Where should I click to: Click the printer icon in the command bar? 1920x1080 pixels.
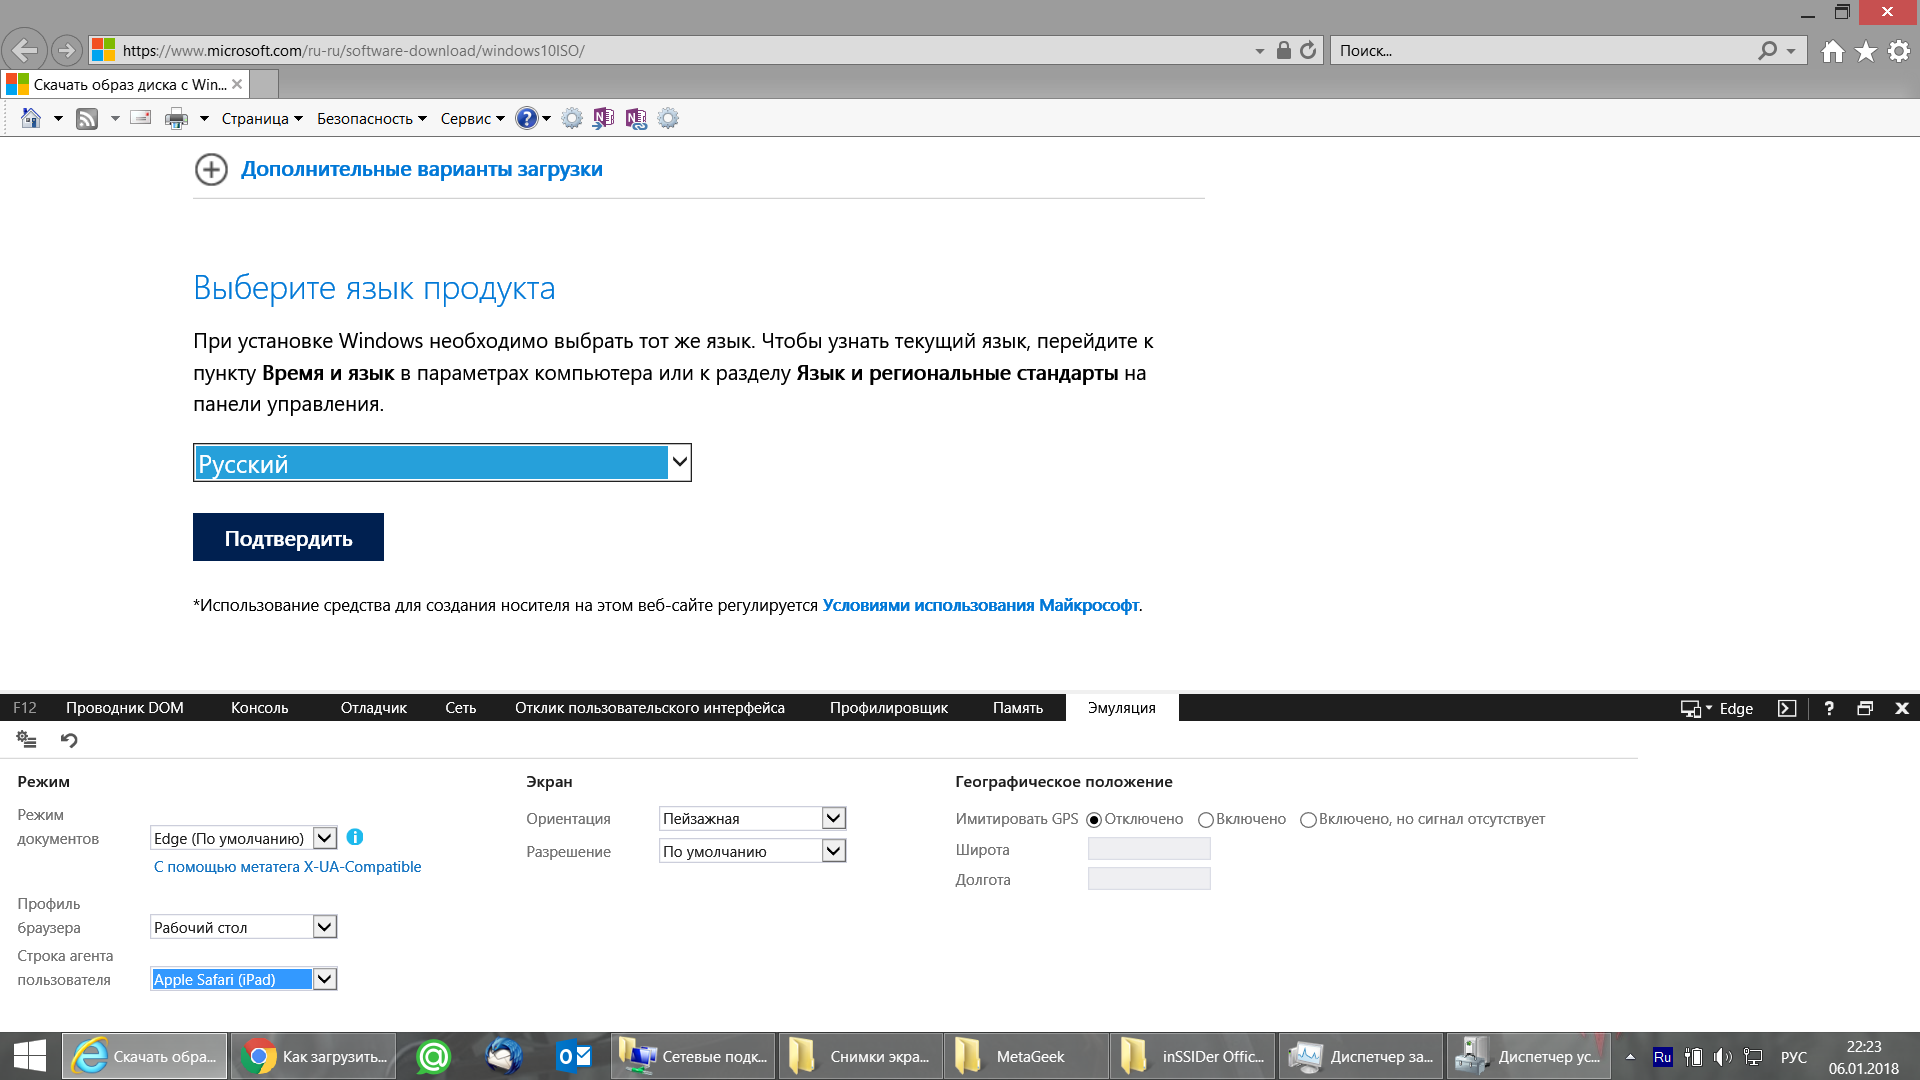[176, 119]
